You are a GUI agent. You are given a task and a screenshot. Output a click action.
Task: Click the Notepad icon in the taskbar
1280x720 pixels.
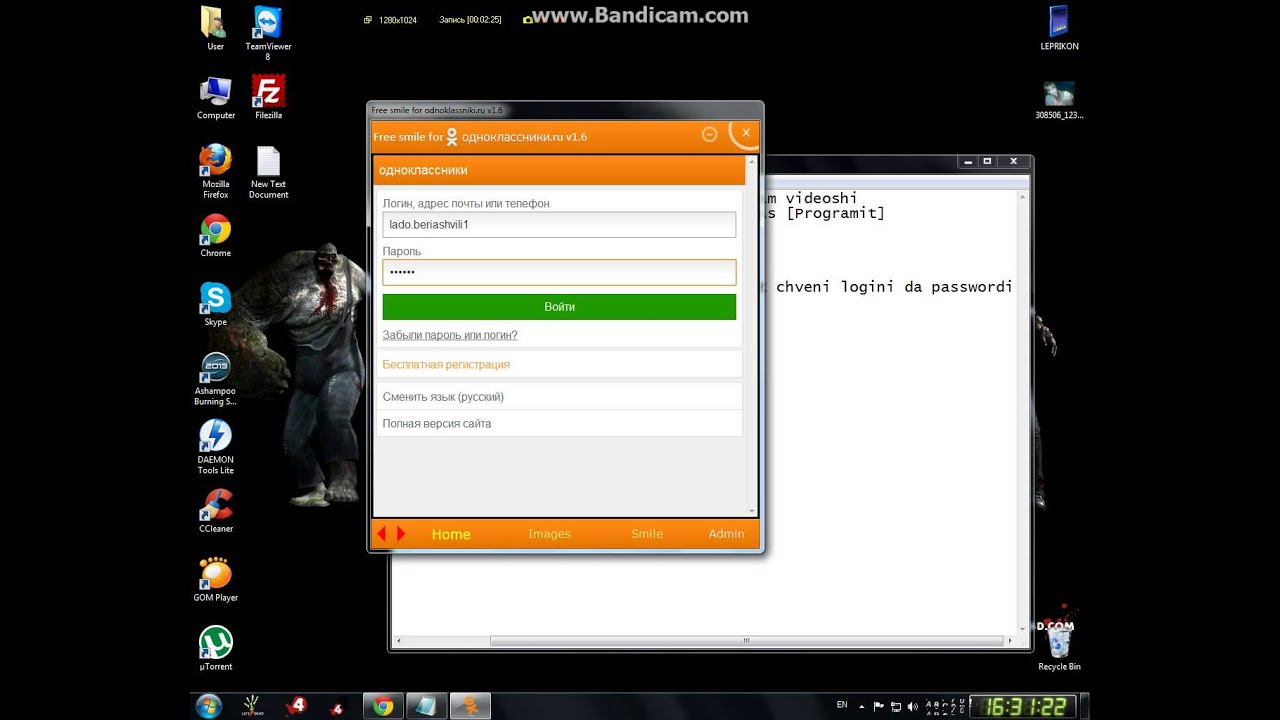(x=426, y=706)
